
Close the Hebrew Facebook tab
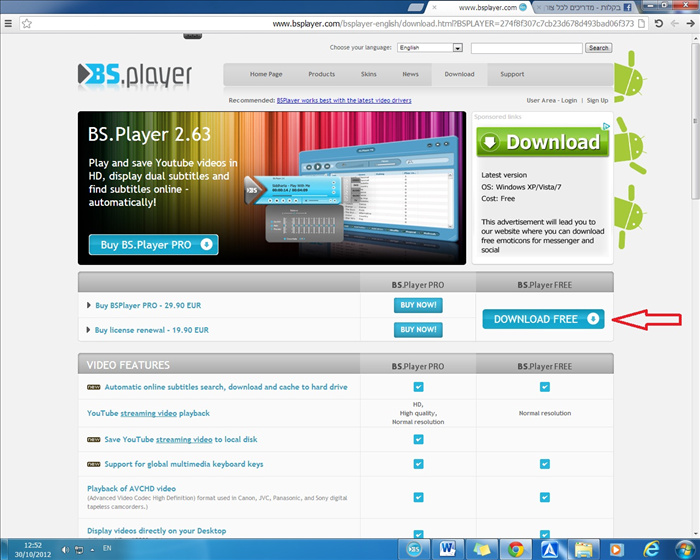539,8
